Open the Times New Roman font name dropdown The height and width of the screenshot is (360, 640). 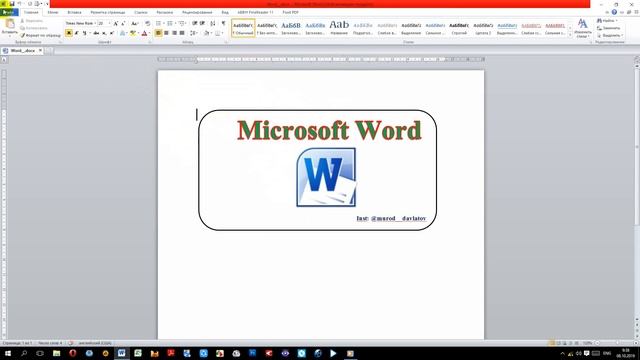[x=95, y=24]
